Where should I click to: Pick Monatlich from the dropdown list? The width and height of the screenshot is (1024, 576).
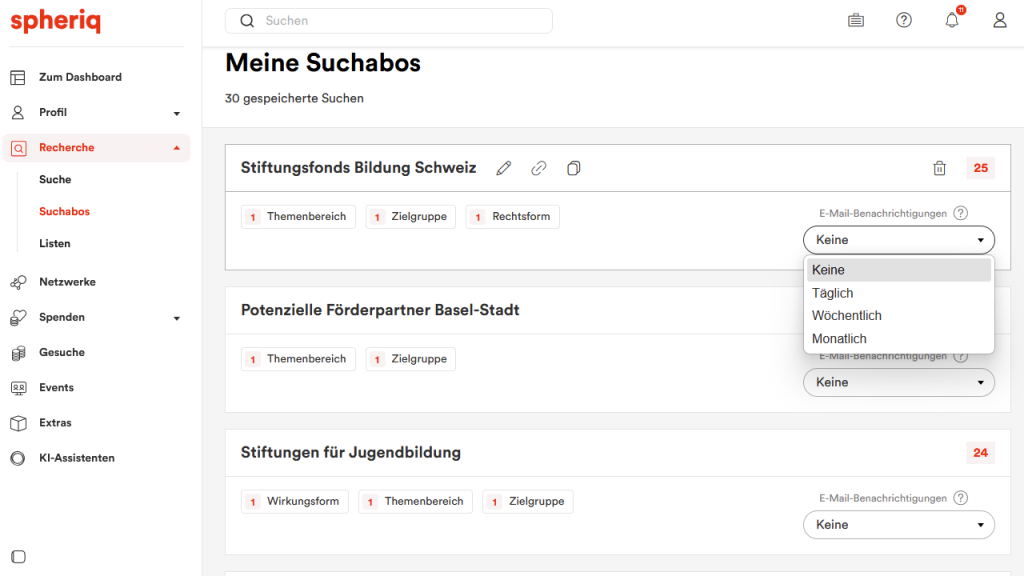pyautogui.click(x=839, y=339)
